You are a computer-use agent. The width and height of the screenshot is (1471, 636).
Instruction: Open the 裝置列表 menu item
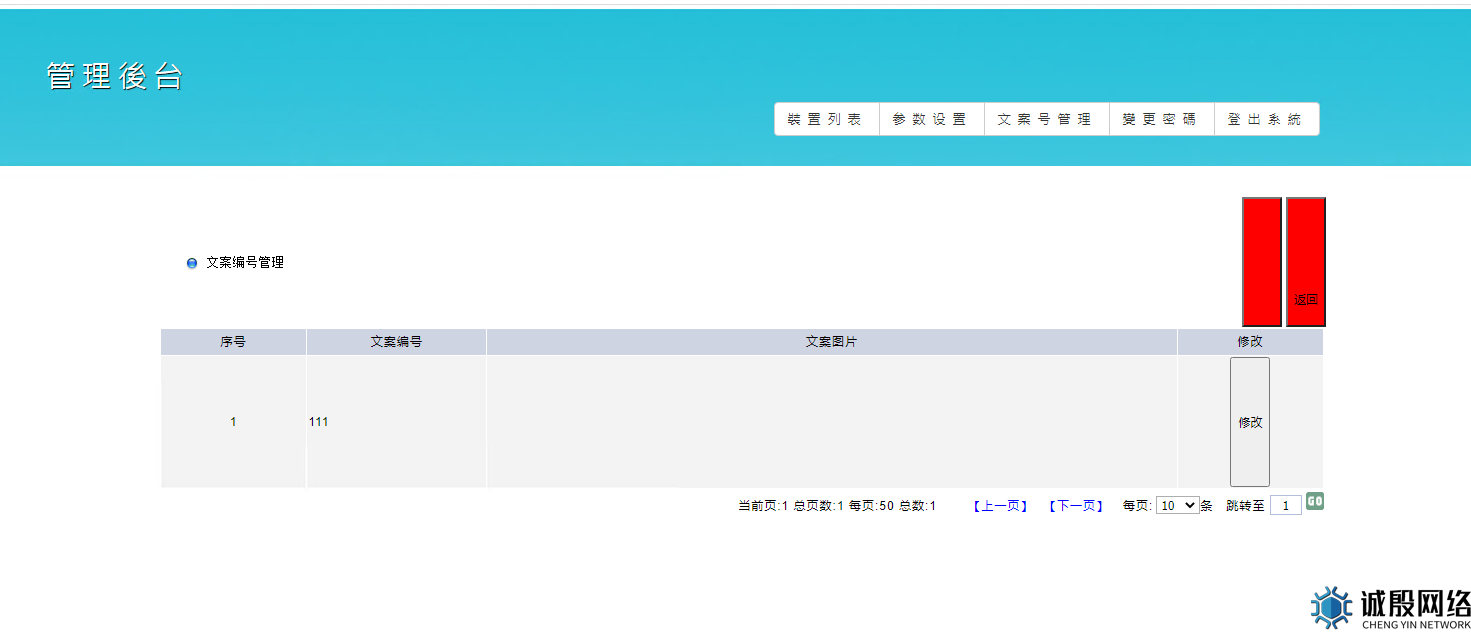click(x=825, y=119)
